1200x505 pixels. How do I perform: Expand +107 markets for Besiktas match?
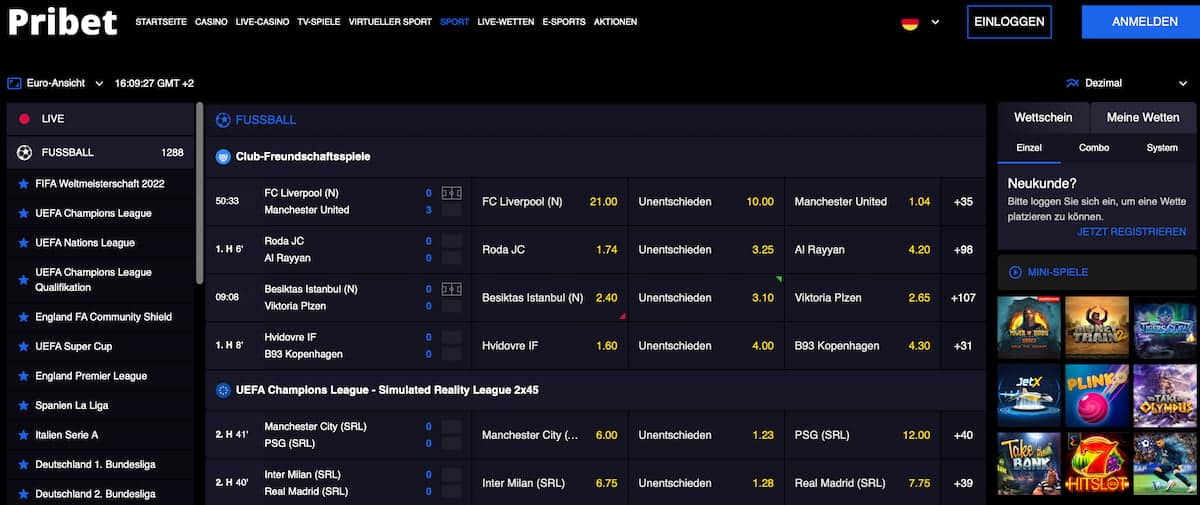[x=964, y=298]
